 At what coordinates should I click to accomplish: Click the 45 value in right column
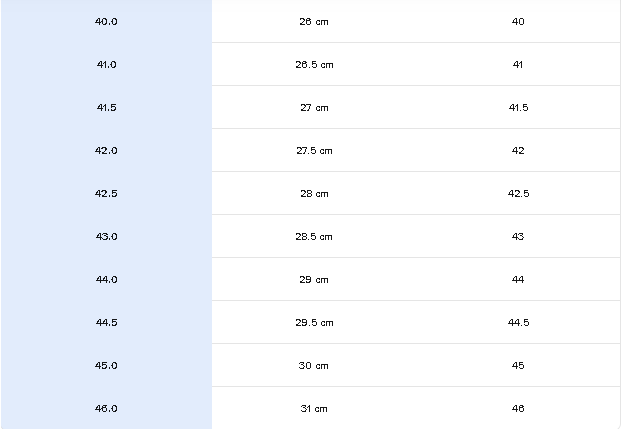518,365
